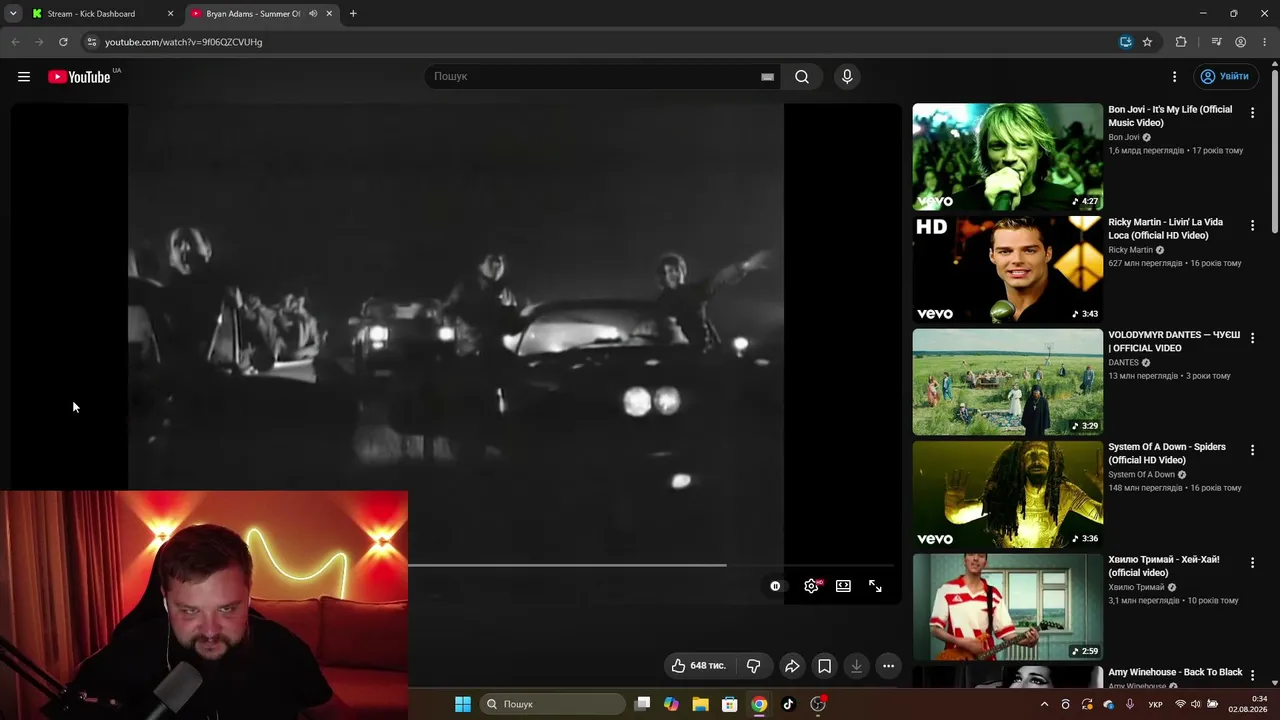Share the video
The width and height of the screenshot is (1280, 720).
(x=792, y=666)
